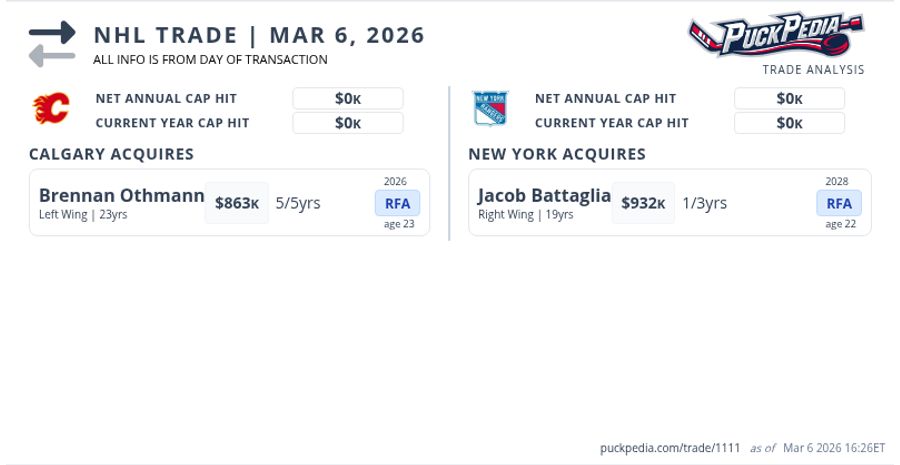Click Battaglia's RFA status badge

839,203
